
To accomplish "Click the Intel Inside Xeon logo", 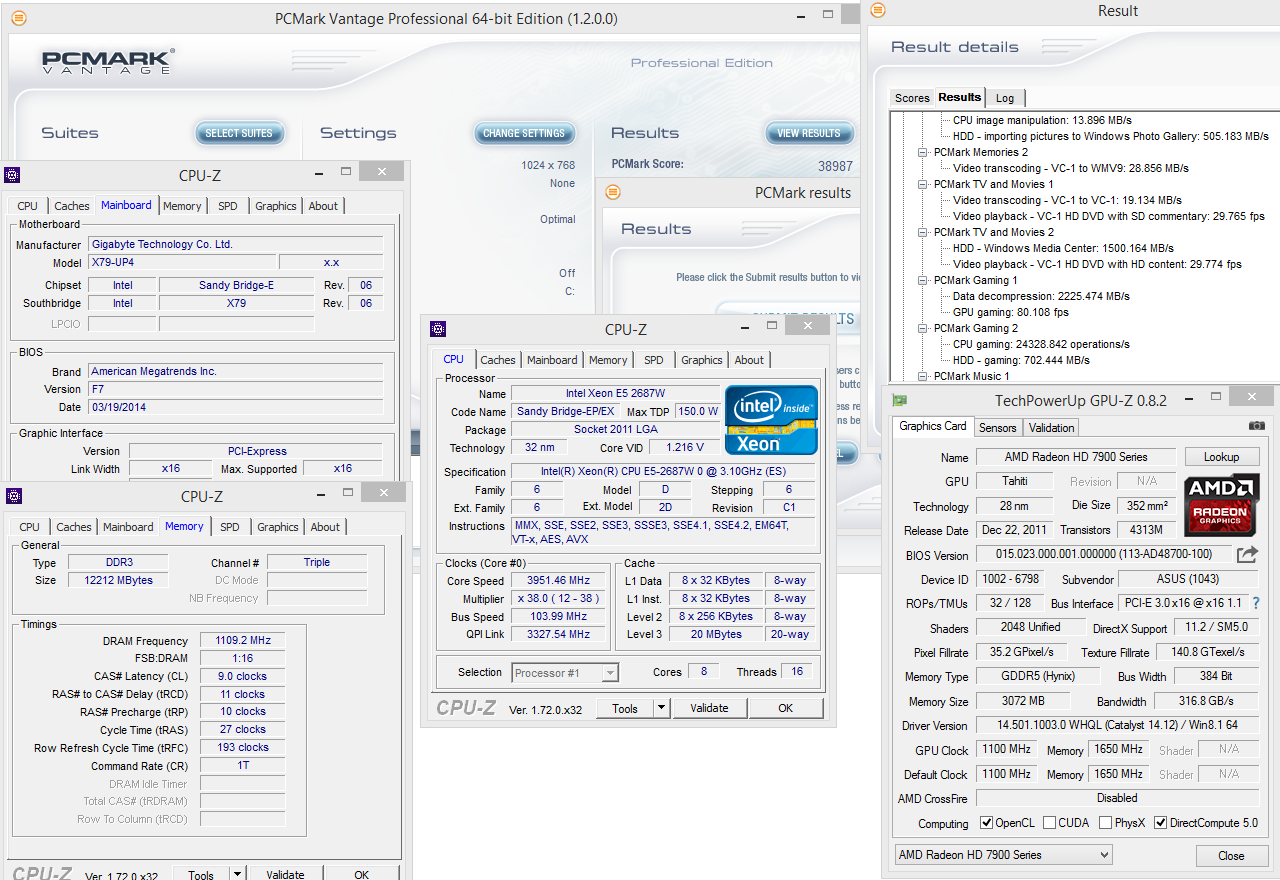I will click(x=771, y=419).
